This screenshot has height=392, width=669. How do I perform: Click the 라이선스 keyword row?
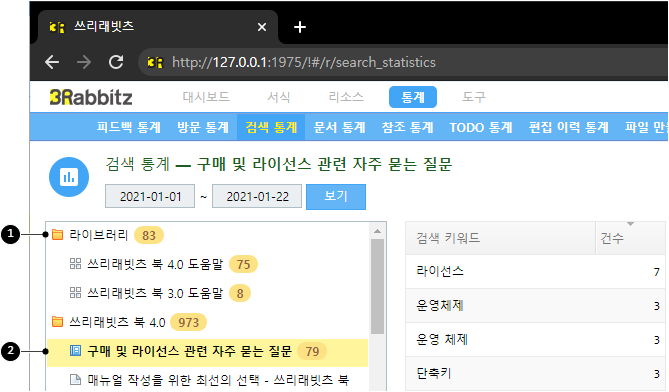[535, 271]
